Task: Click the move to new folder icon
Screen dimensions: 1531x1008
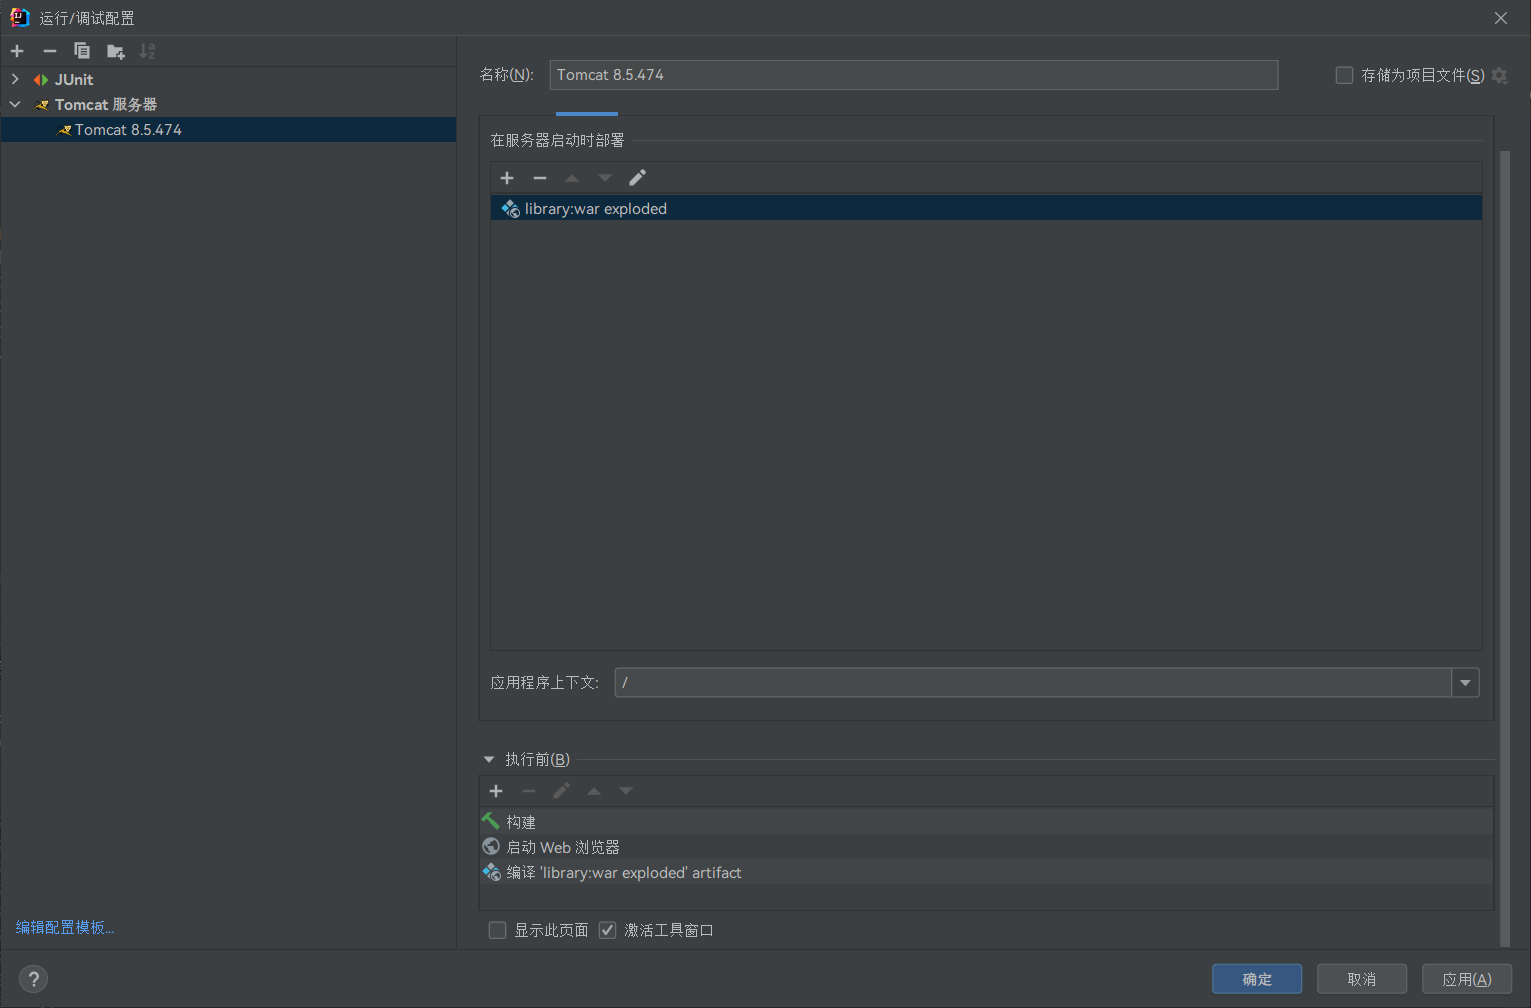Action: pyautogui.click(x=116, y=51)
